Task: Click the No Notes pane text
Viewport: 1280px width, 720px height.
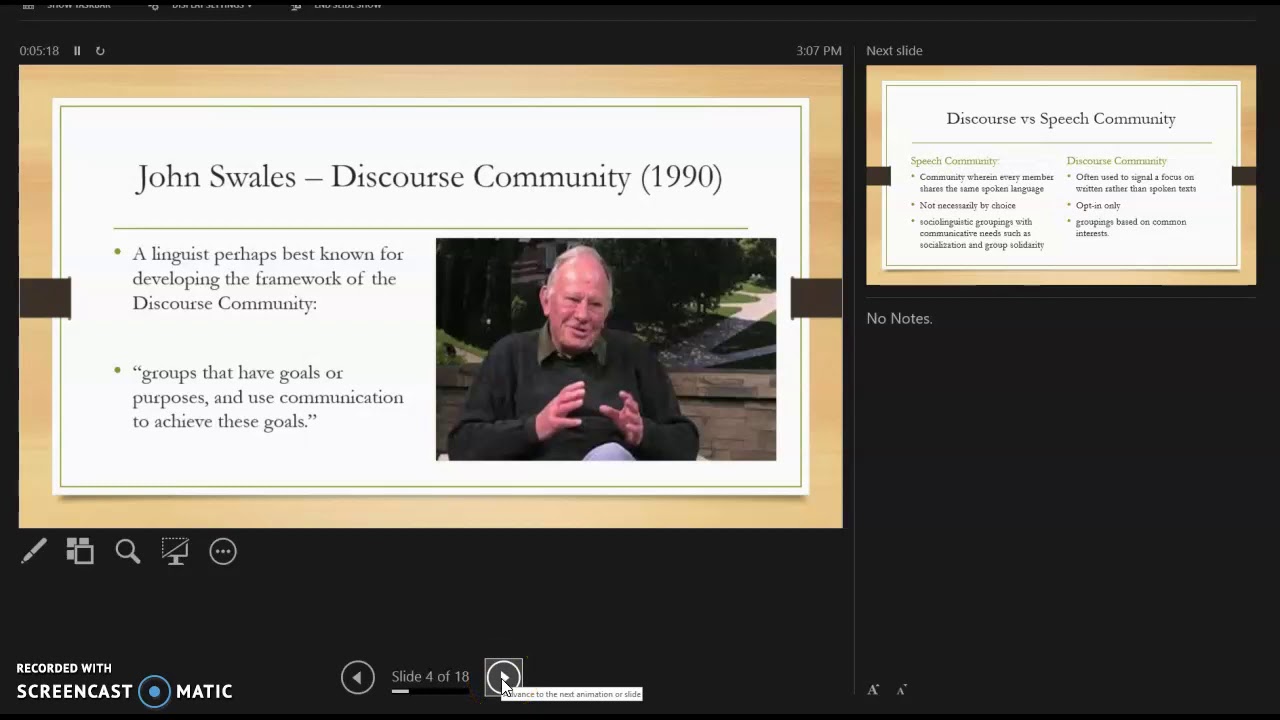Action: [x=899, y=318]
